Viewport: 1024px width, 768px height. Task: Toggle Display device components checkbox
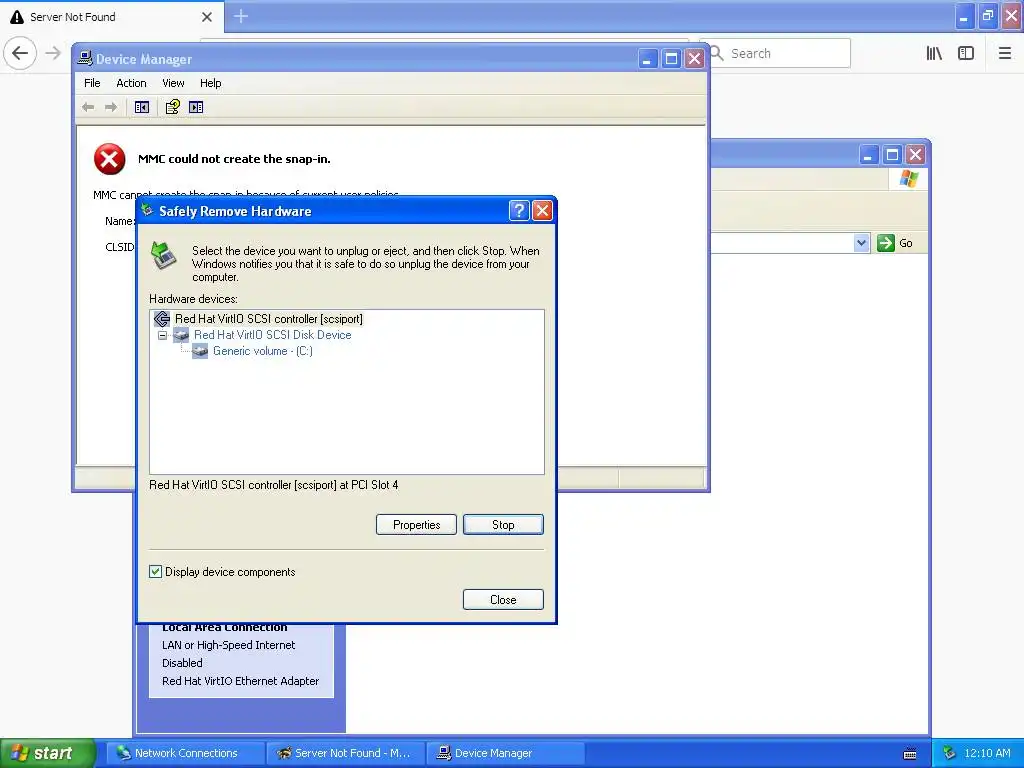click(x=155, y=571)
